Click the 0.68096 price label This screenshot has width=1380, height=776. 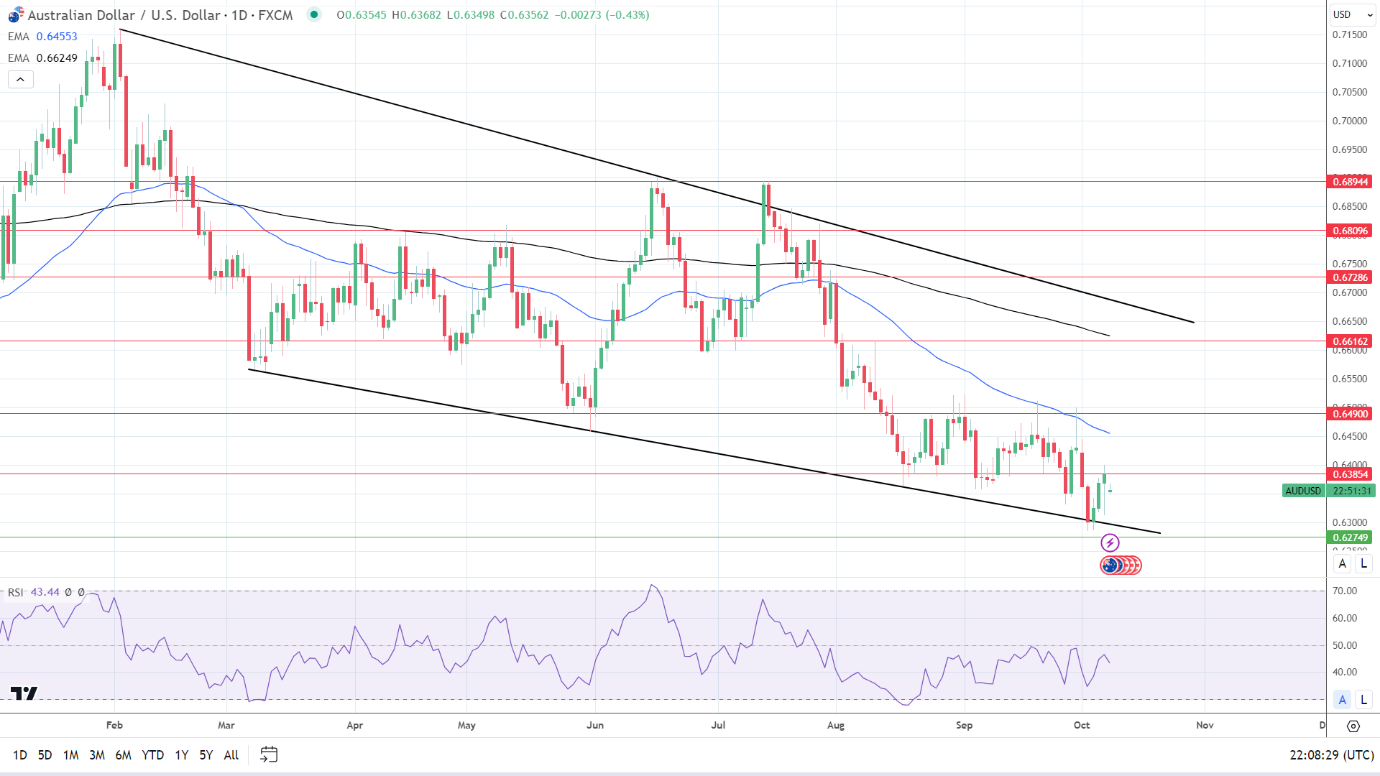coord(1350,231)
